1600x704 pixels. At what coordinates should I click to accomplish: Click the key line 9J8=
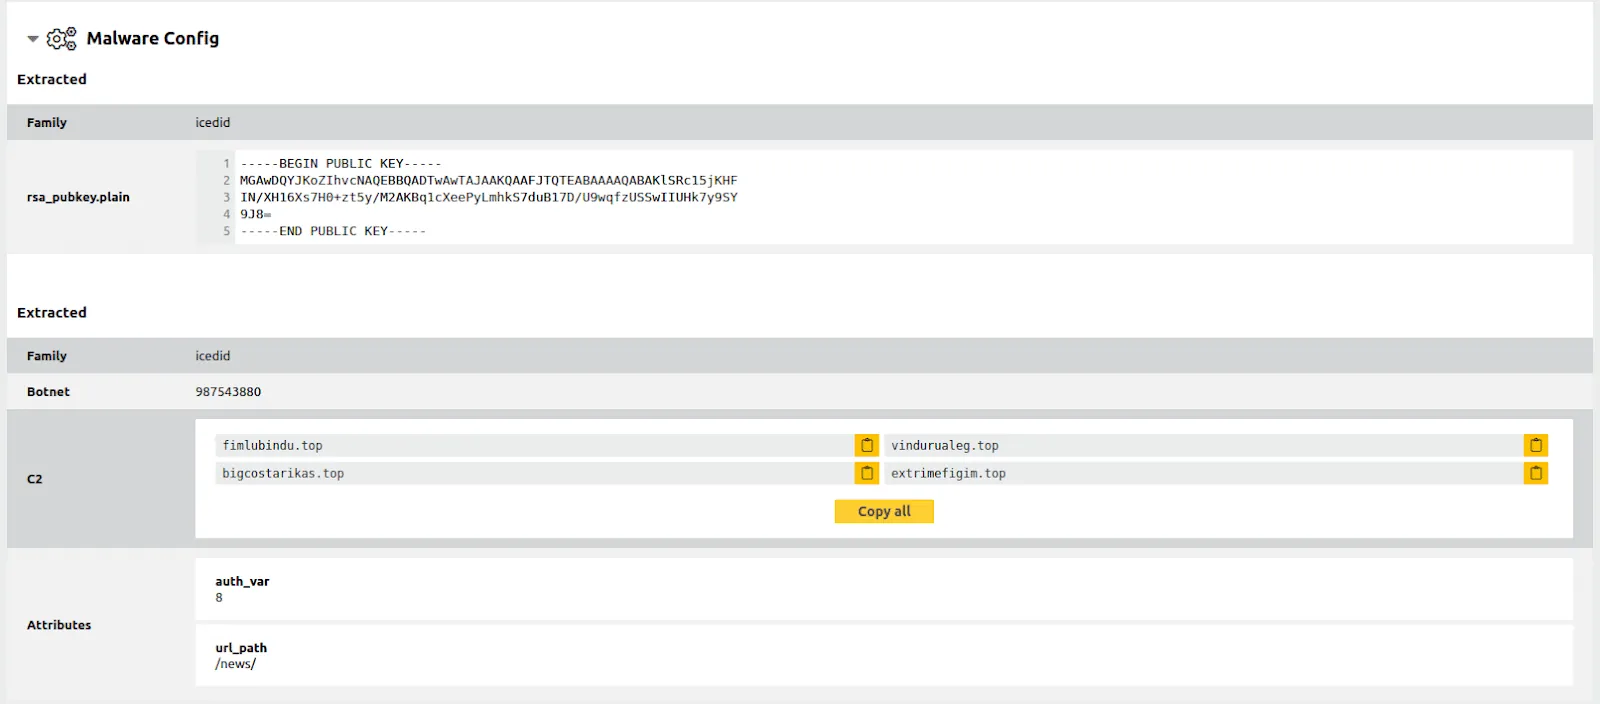tap(256, 214)
